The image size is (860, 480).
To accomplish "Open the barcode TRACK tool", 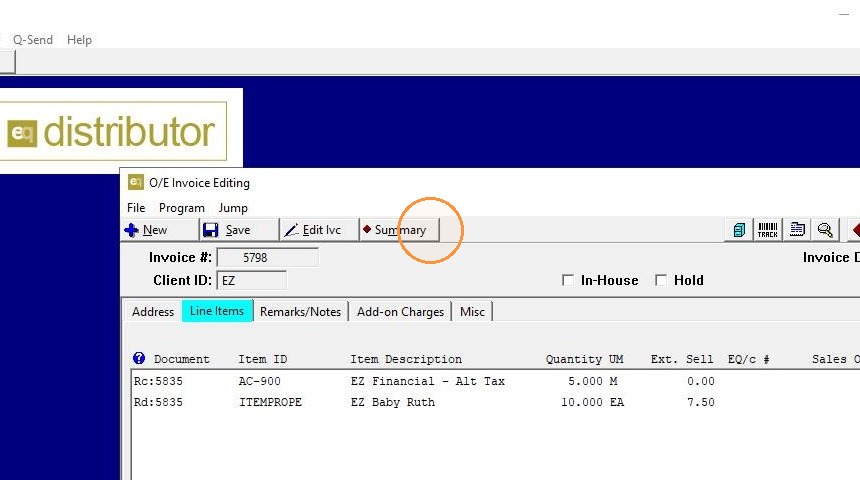I will coord(767,230).
